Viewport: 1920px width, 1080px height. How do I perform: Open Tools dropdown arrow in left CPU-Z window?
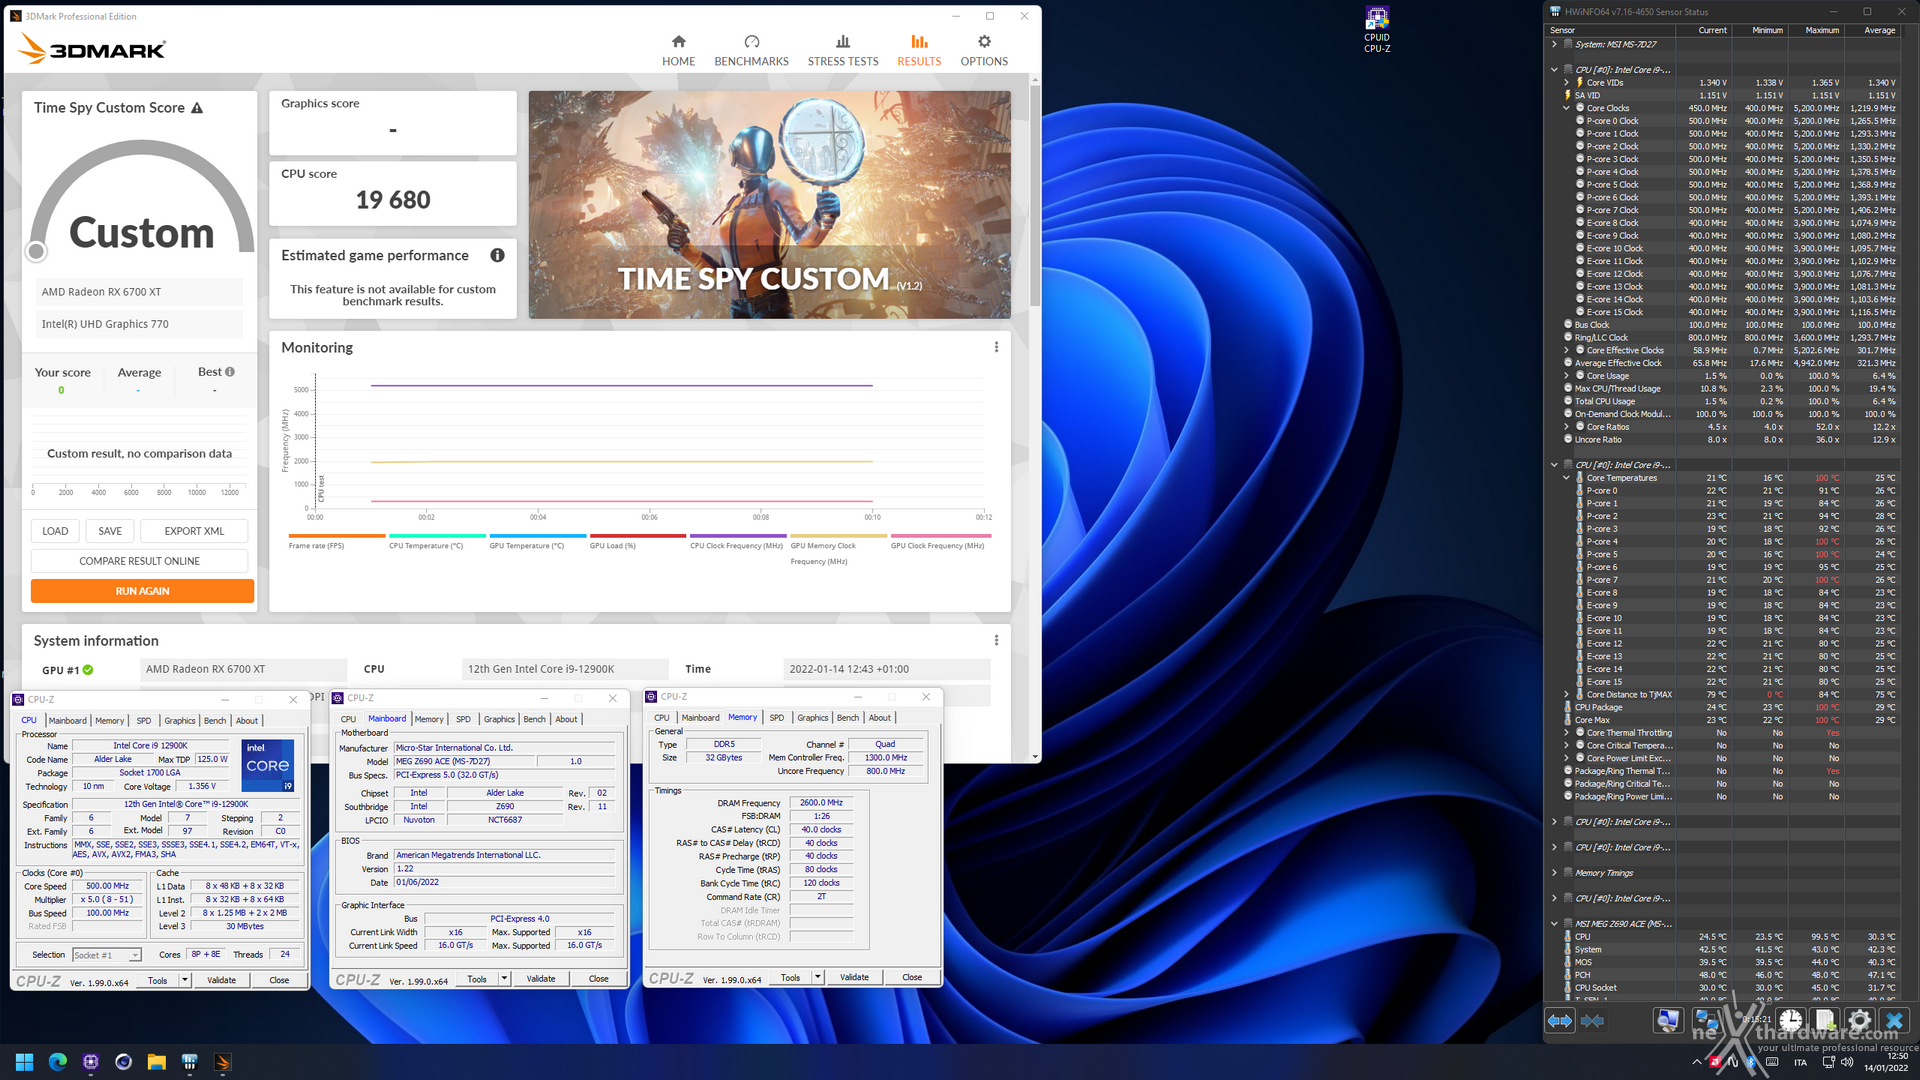pos(185,980)
